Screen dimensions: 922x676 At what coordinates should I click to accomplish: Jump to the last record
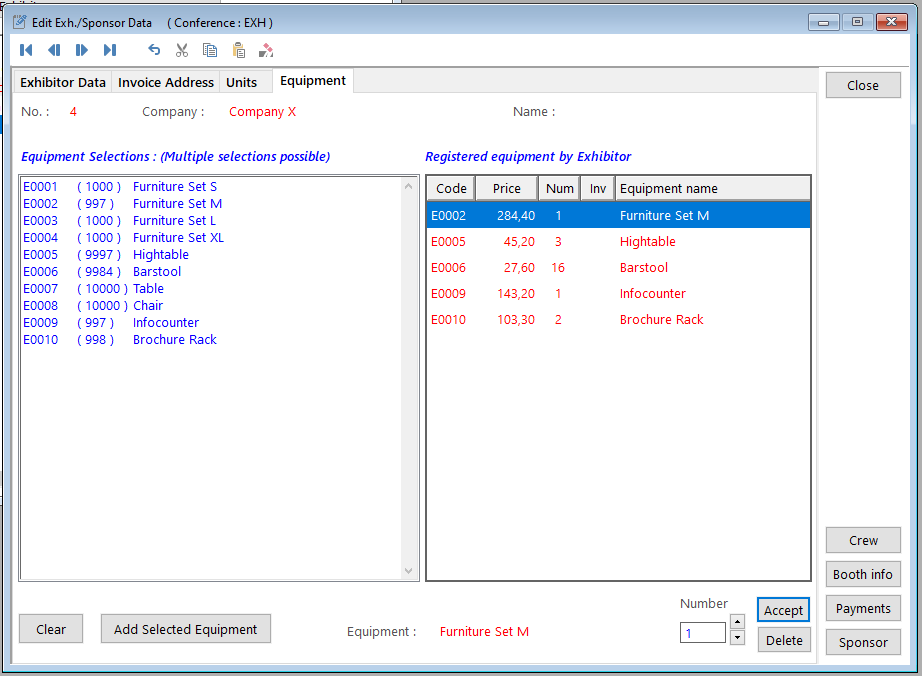[110, 50]
